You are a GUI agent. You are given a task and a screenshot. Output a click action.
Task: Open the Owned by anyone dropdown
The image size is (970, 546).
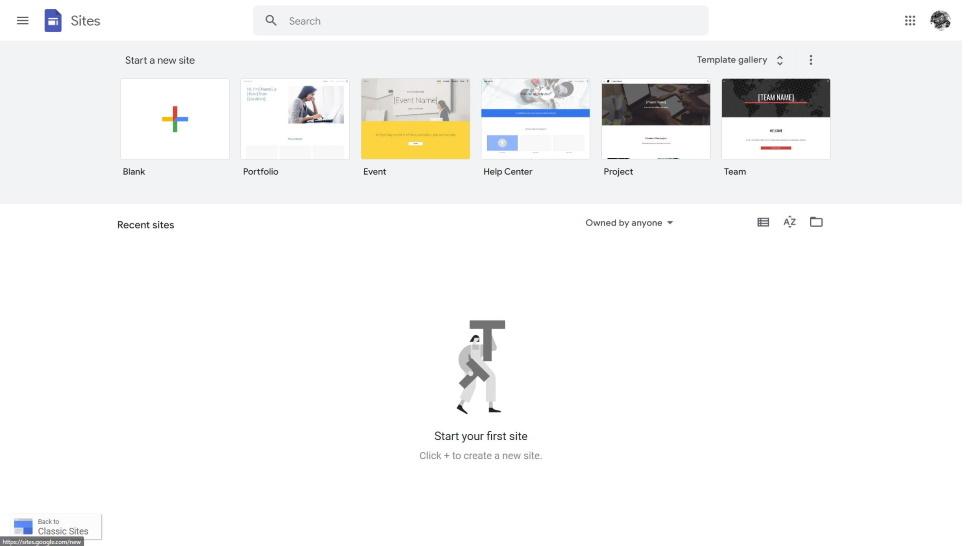click(629, 223)
